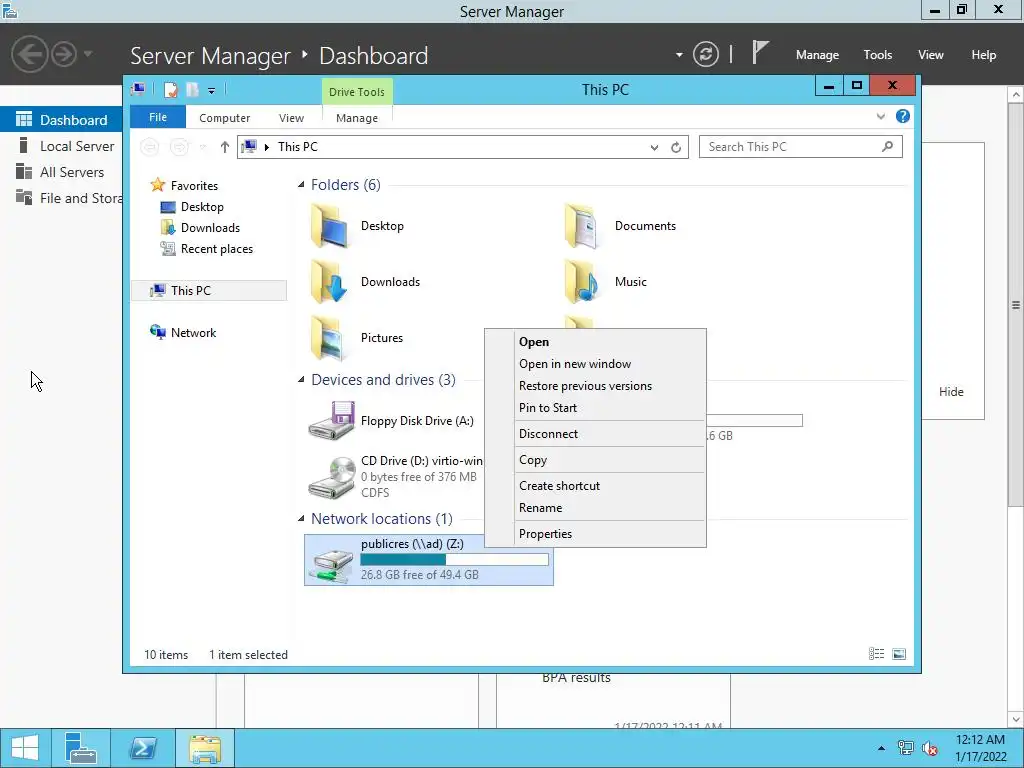Click Server Manager forward arrow button
The height and width of the screenshot is (768, 1024).
[64, 54]
